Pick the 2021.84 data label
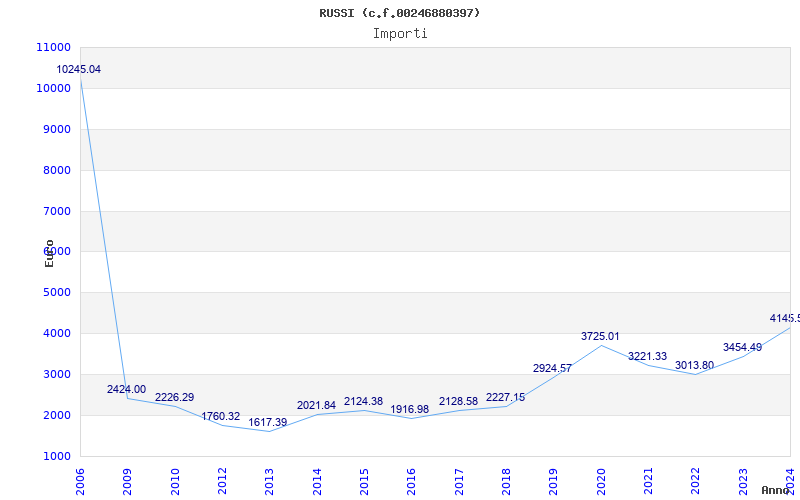 316,406
